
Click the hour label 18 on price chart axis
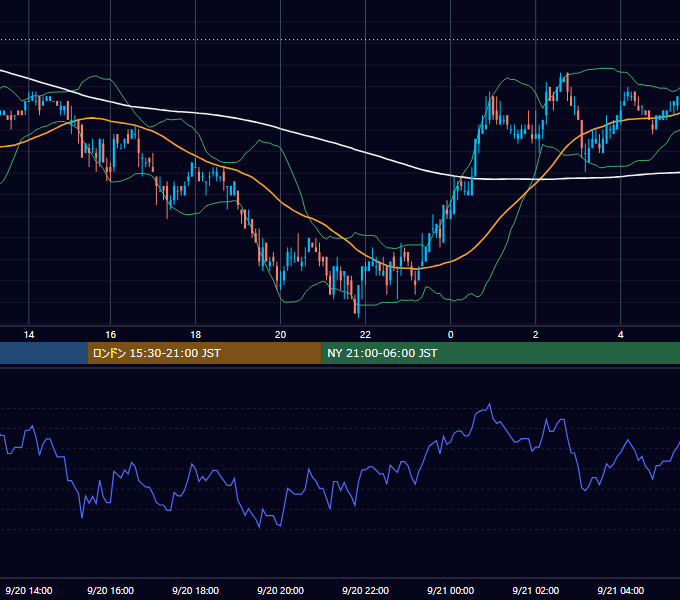click(x=196, y=335)
